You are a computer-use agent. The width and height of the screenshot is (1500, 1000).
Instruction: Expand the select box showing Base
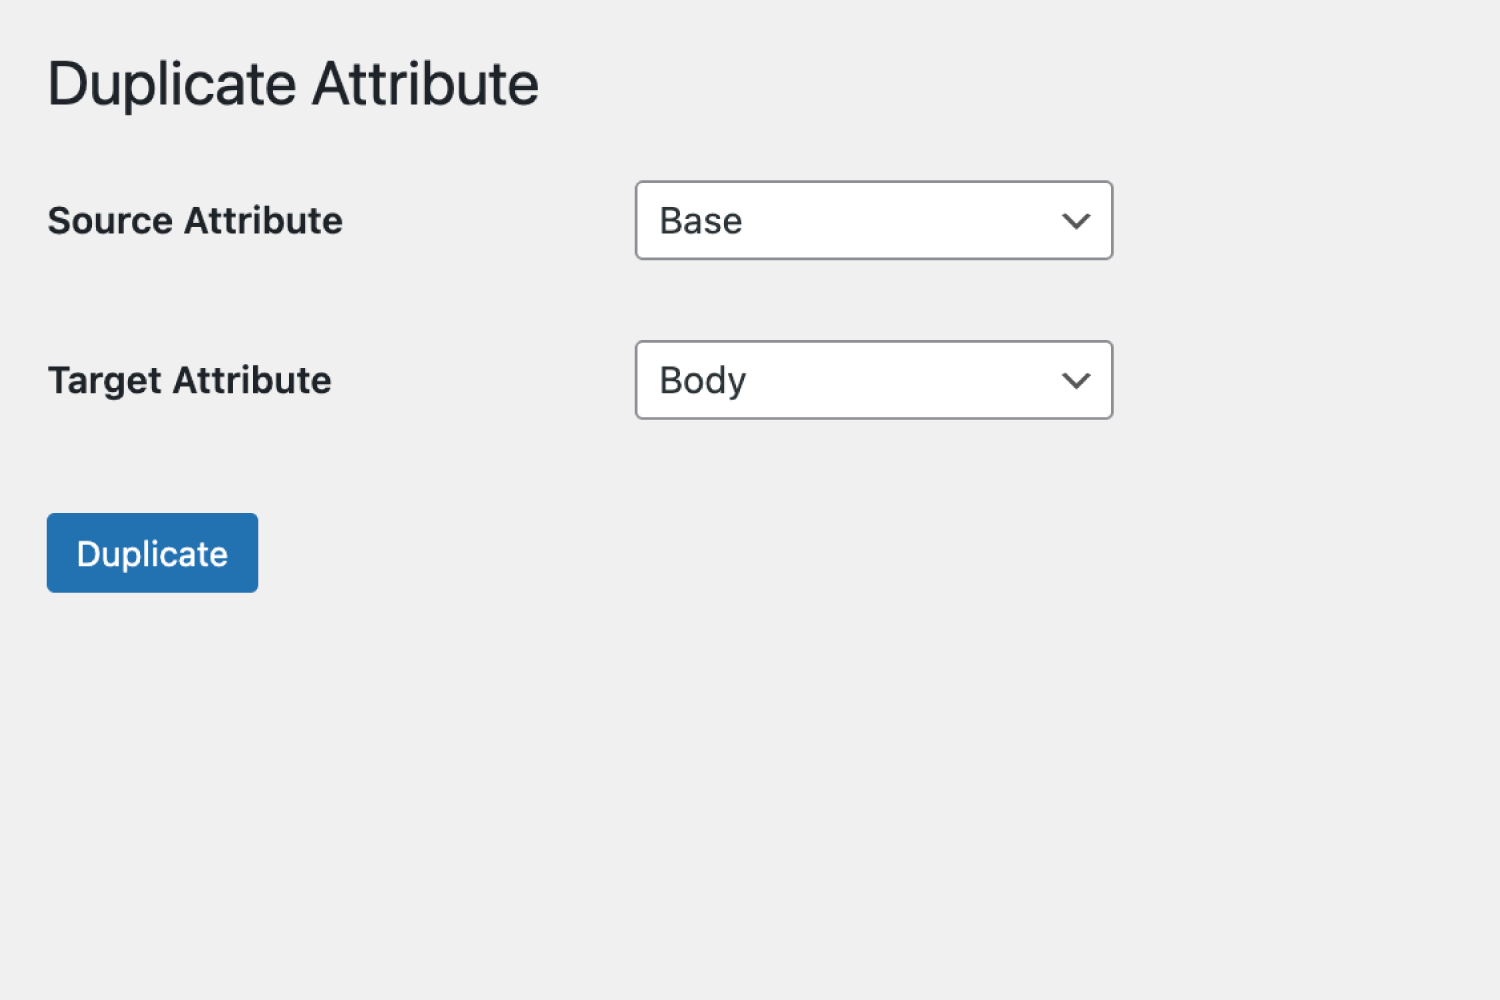(x=873, y=220)
